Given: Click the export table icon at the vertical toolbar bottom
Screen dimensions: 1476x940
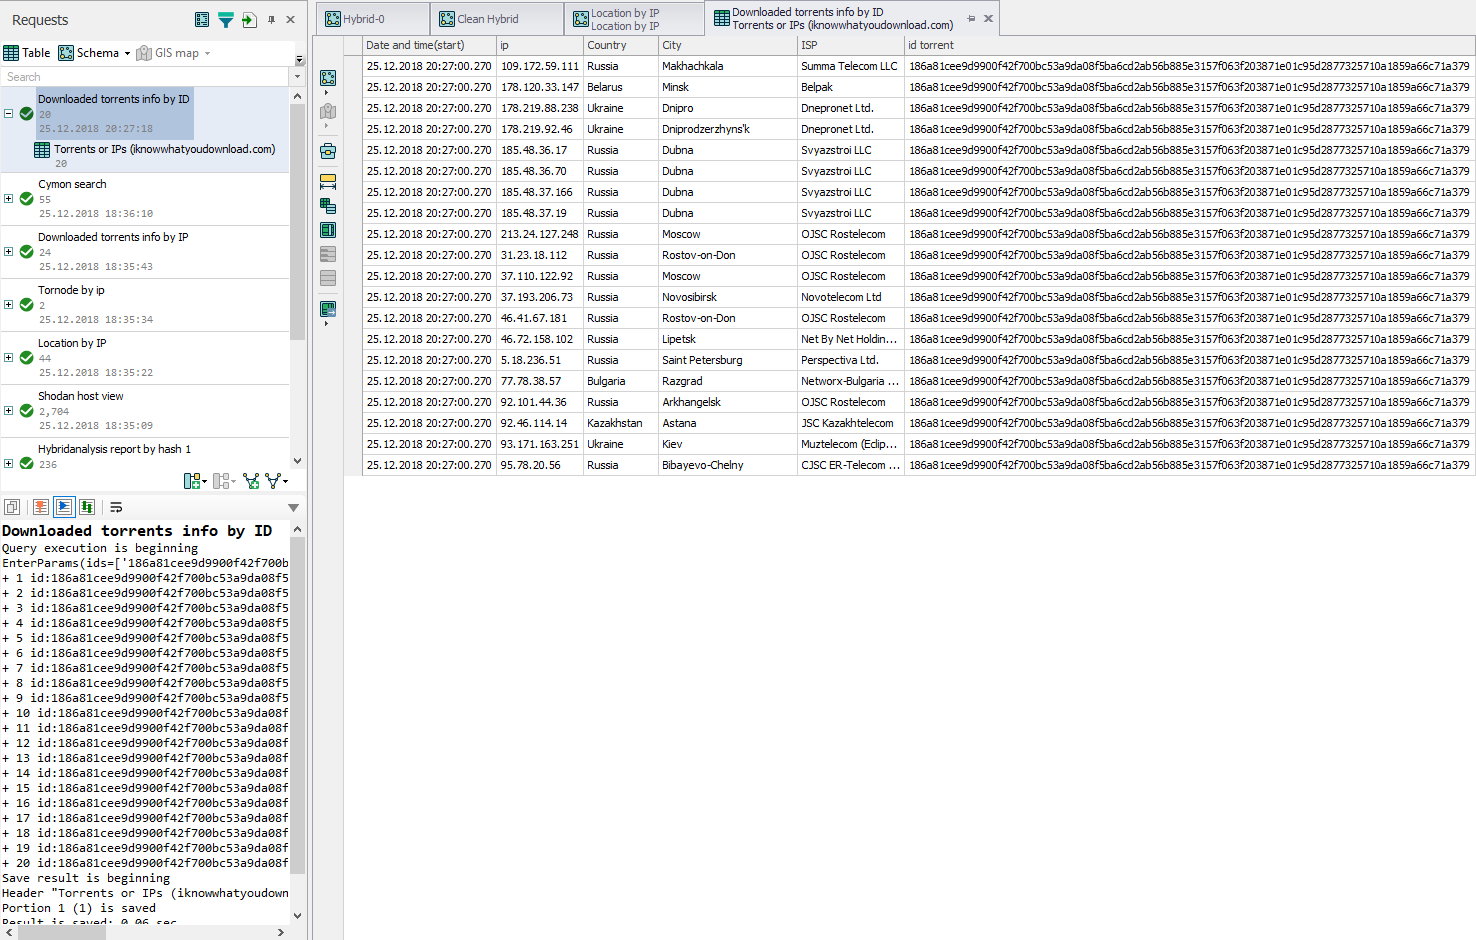Looking at the screenshot, I should point(328,309).
